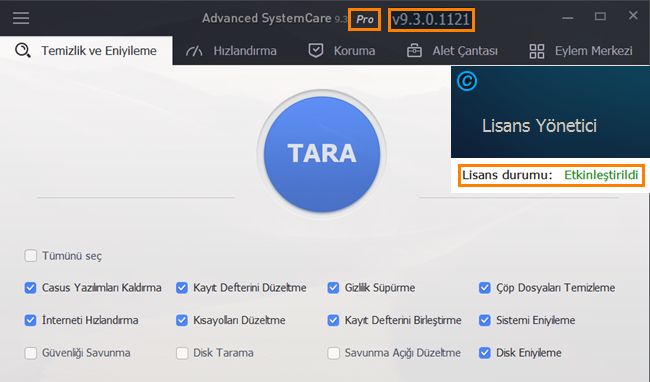Uncheck Çöp Dosyaları Temizleme

pos(485,288)
